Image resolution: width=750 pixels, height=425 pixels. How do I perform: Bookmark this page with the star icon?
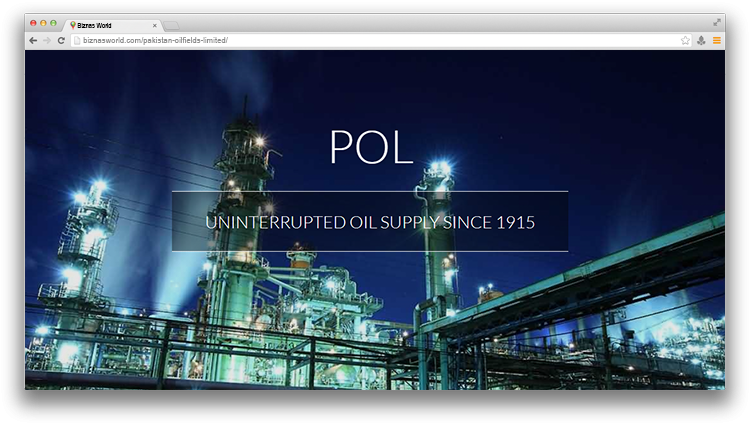tap(685, 40)
